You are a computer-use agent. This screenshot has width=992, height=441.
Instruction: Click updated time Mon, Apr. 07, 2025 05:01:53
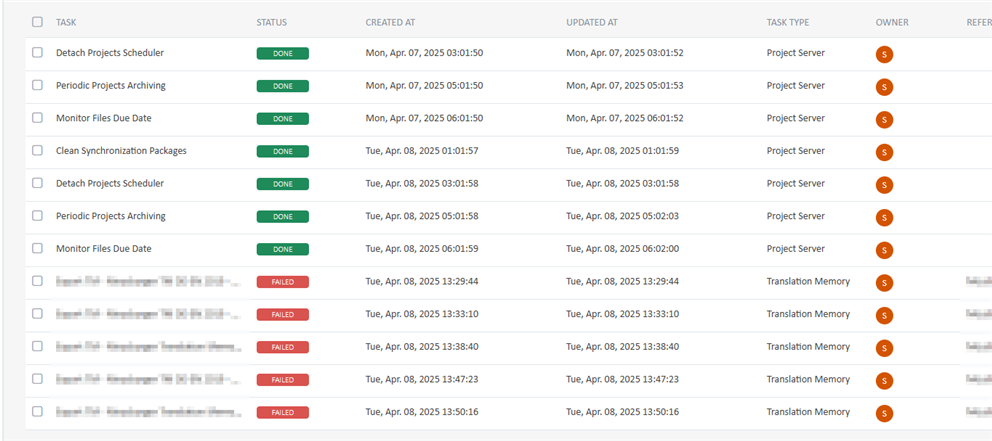coord(624,85)
